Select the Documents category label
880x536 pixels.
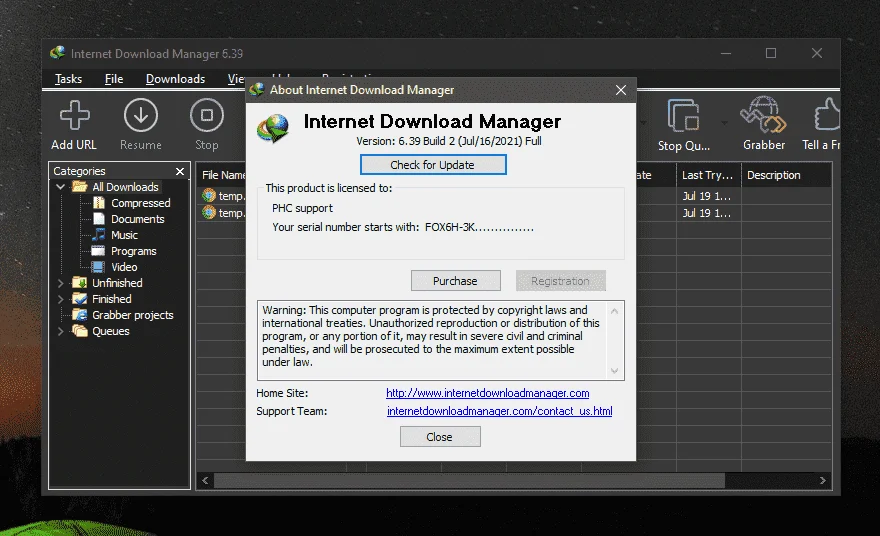click(138, 219)
